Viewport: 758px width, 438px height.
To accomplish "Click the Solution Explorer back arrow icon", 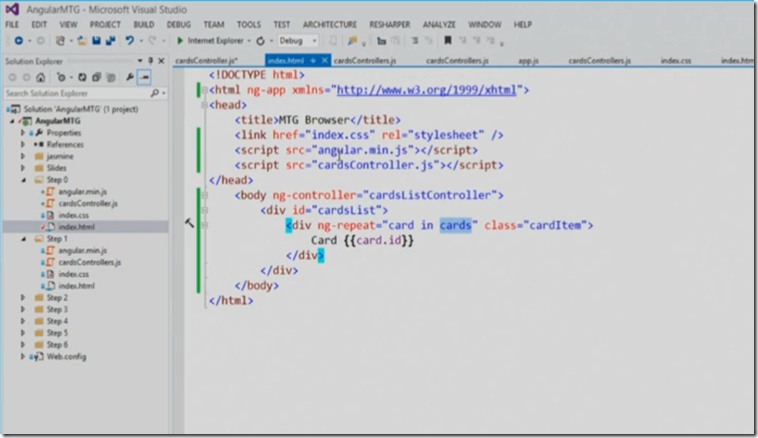I will (x=13, y=77).
